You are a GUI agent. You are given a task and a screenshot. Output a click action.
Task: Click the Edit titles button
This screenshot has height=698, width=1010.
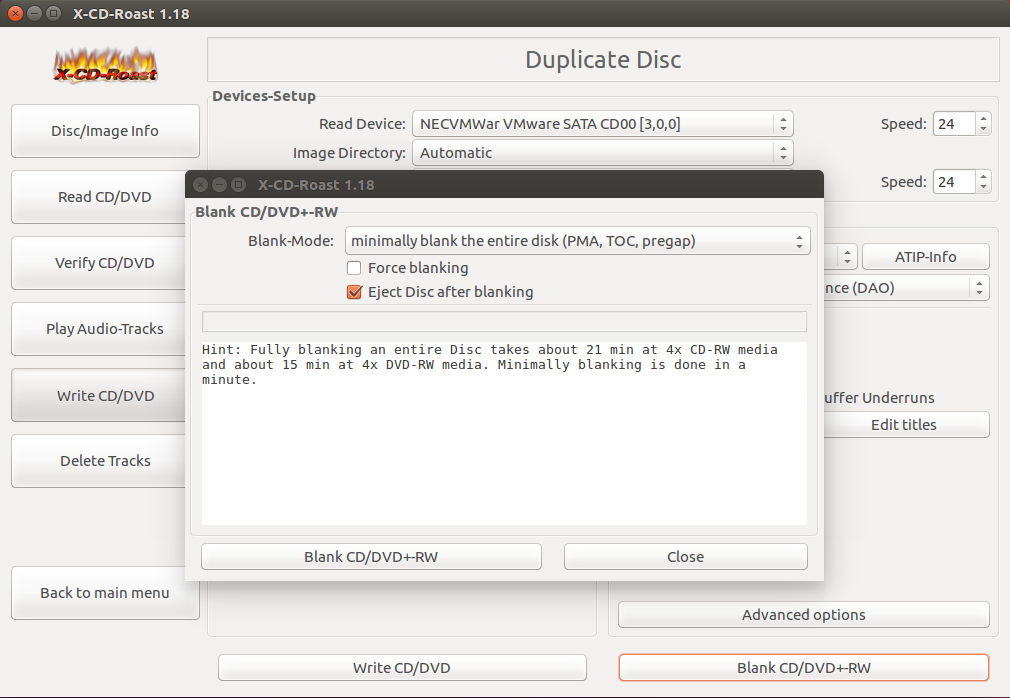907,424
